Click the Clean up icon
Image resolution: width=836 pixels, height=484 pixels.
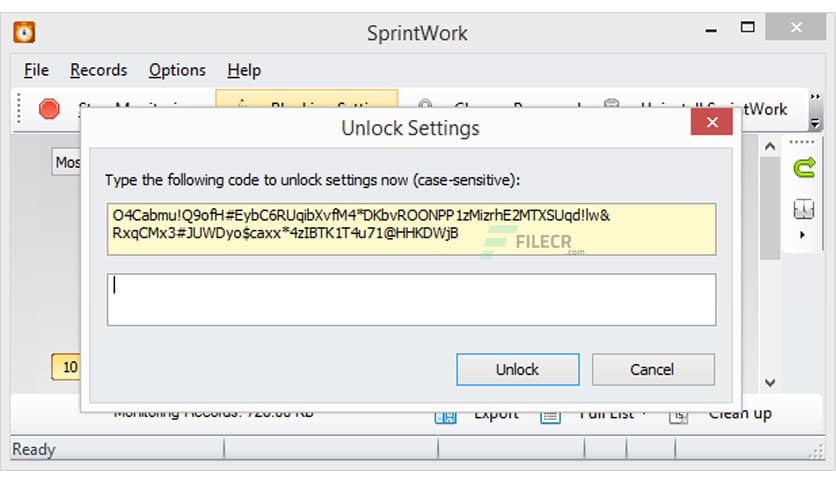pyautogui.click(x=678, y=417)
